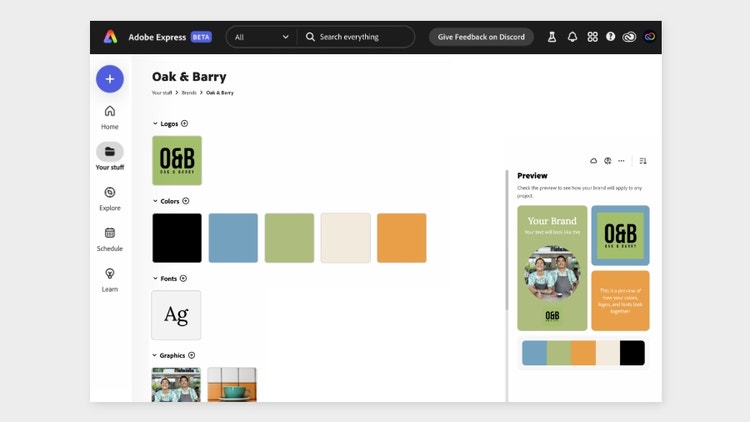Open the help question mark icon
750x422 pixels.
(610, 36)
